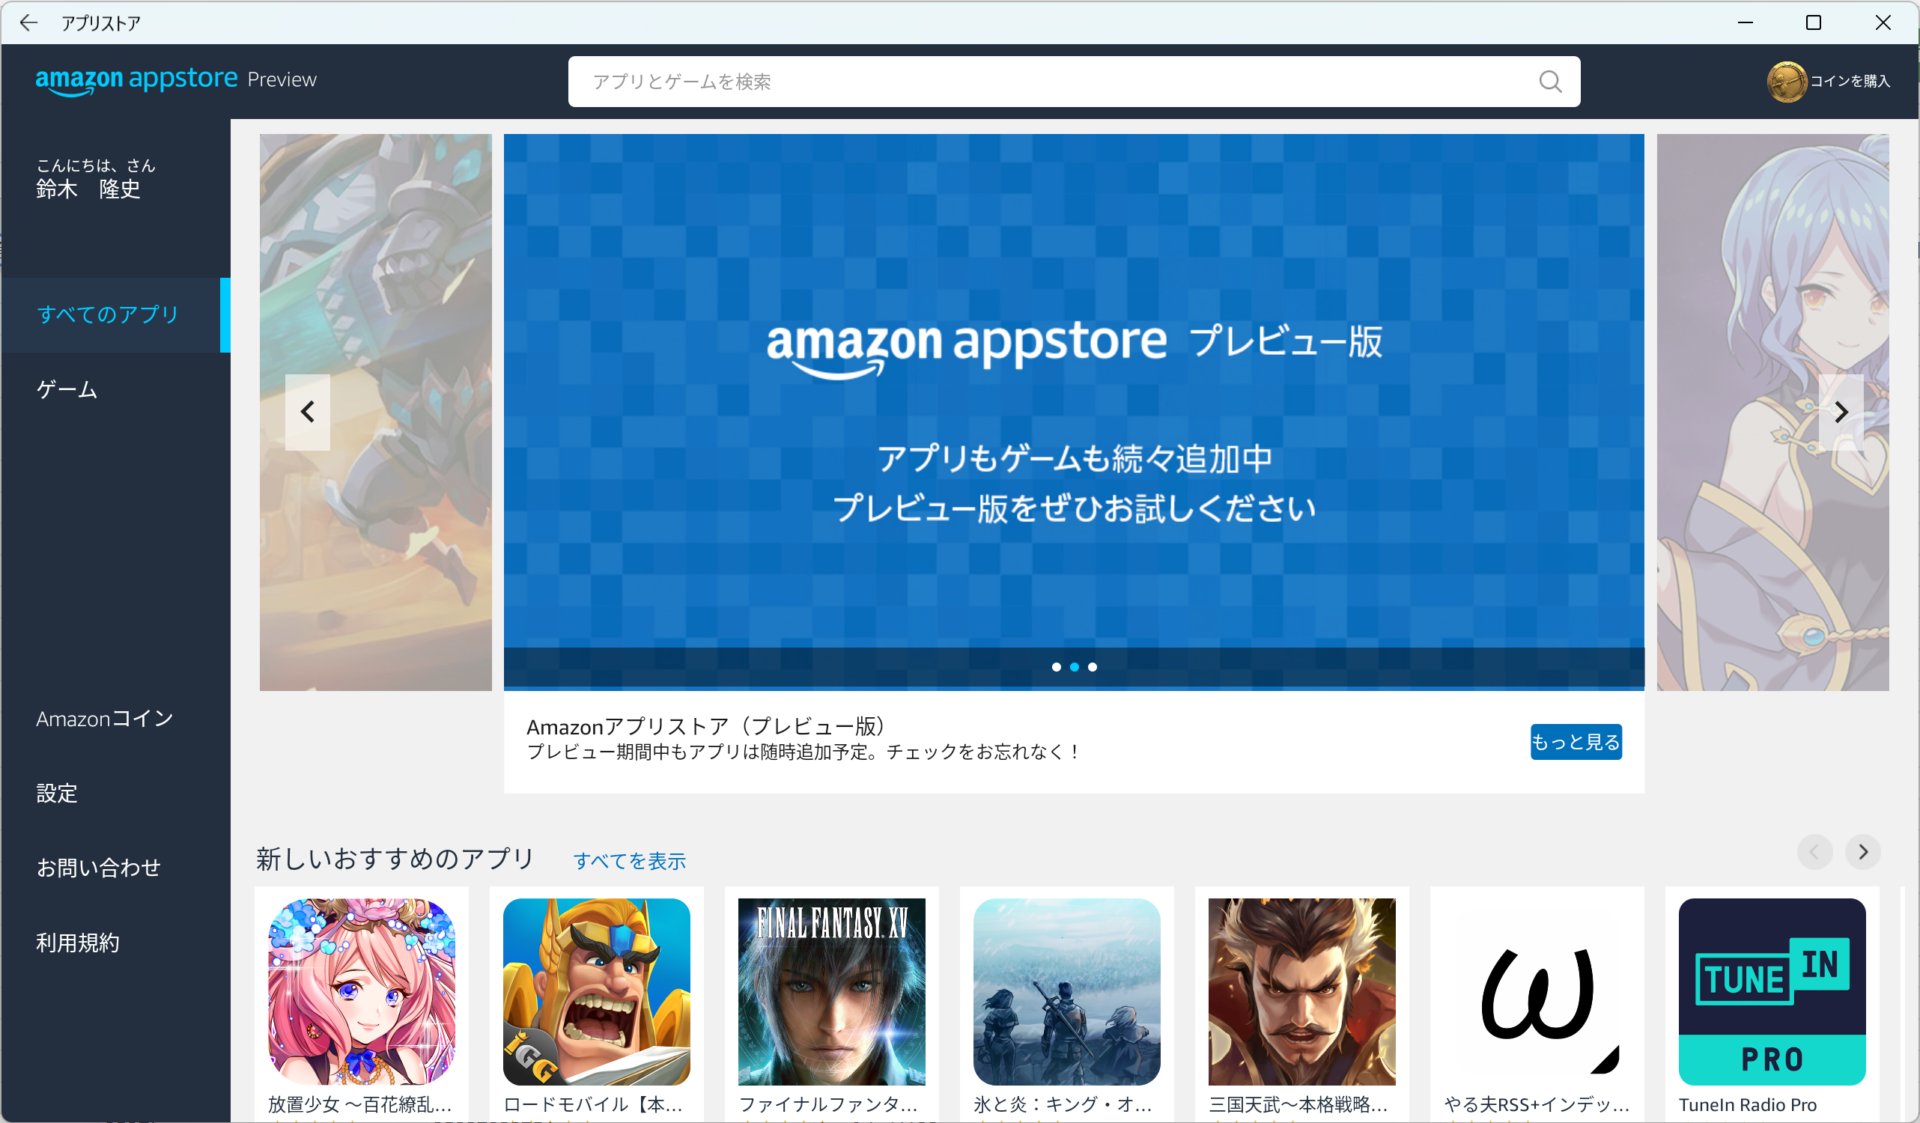Select すべてのアプリ in sidebar
The width and height of the screenshot is (1920, 1123).
(115, 315)
